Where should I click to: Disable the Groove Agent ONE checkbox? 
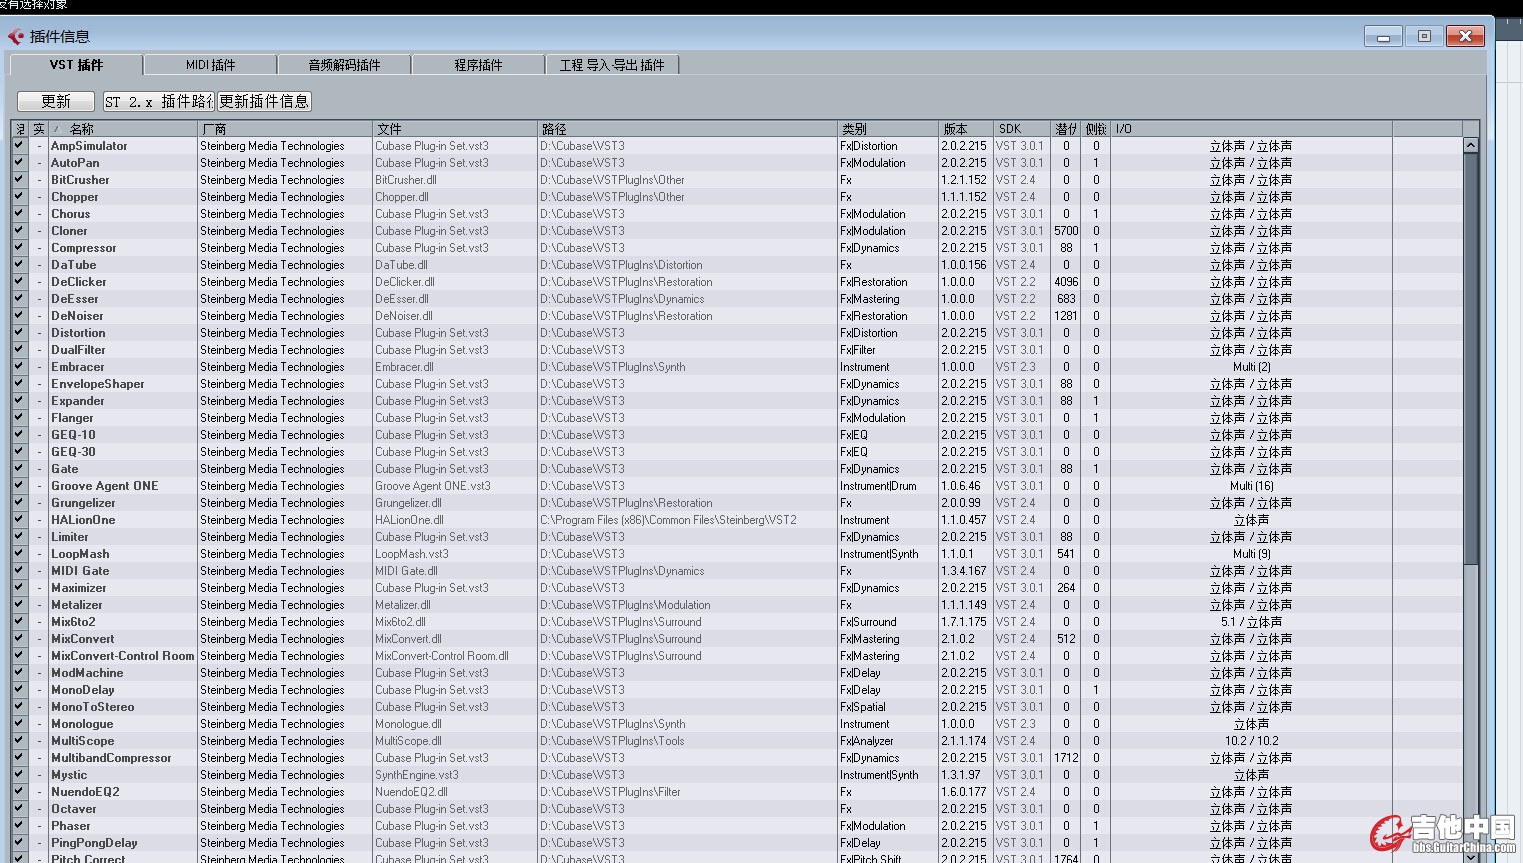tap(19, 486)
